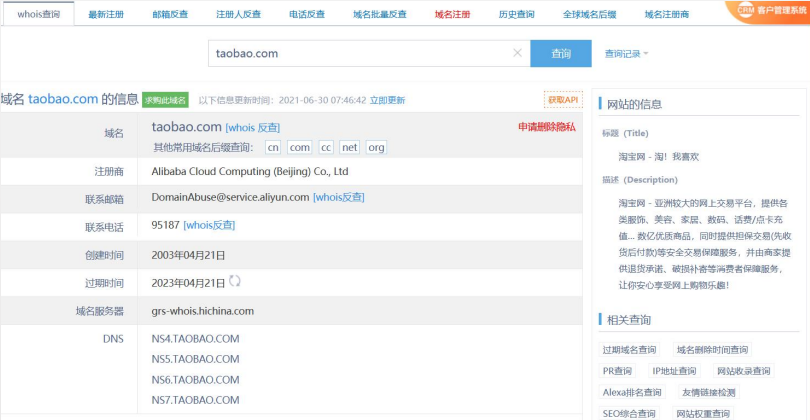
Task: Select the net suffix option
Action: (x=350, y=147)
